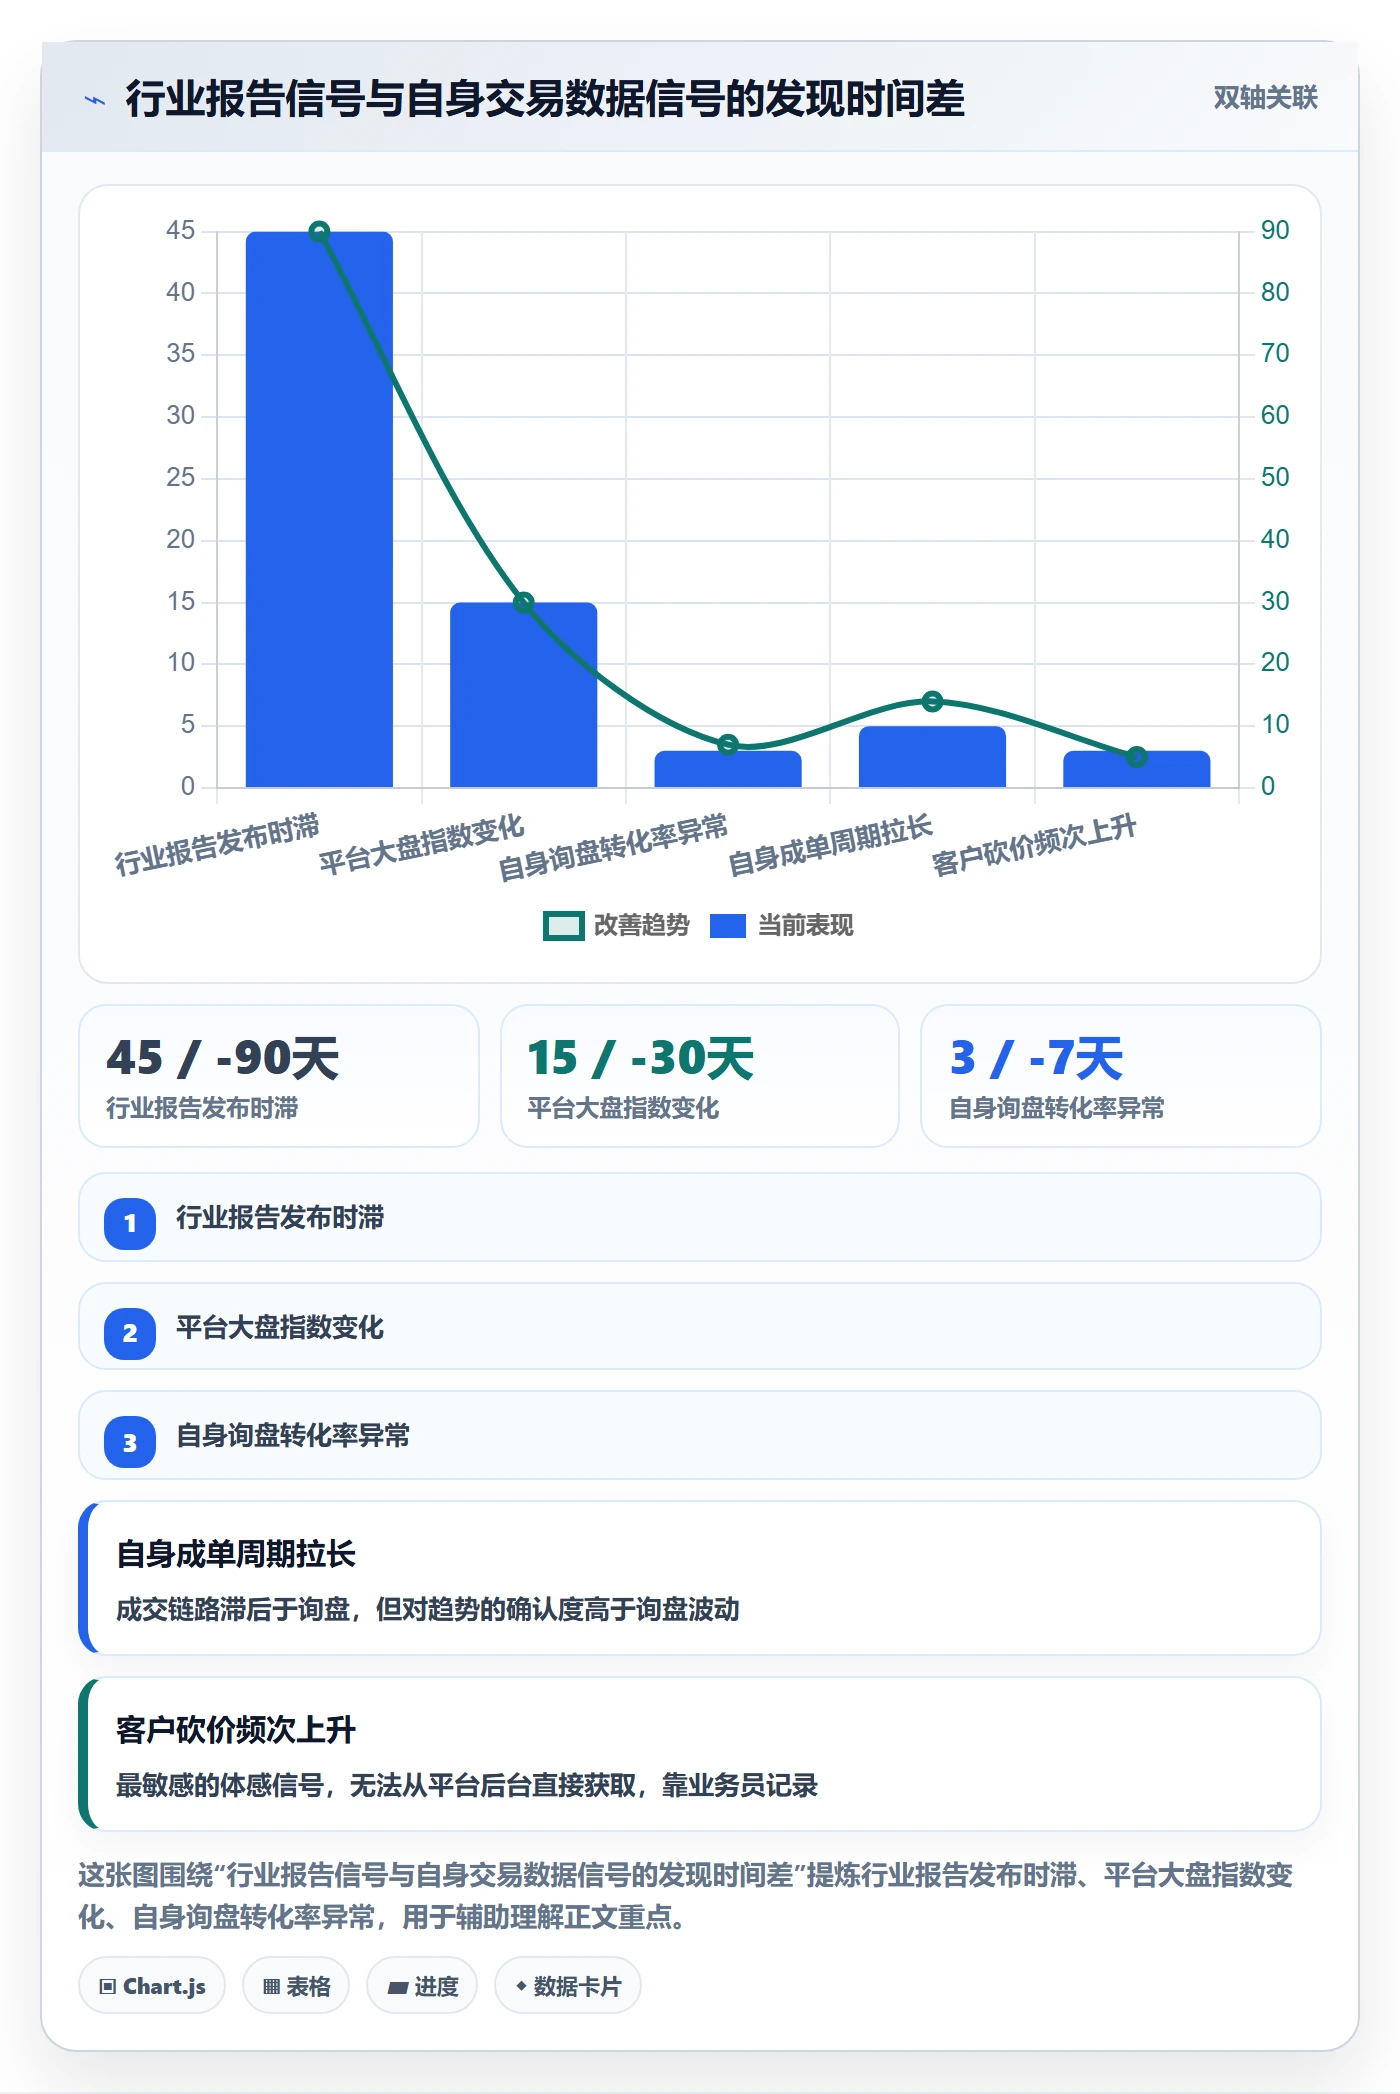Click the x-axis label 平台大盘指数变化
Viewport: 1400px width, 2094px height.
(x=421, y=845)
